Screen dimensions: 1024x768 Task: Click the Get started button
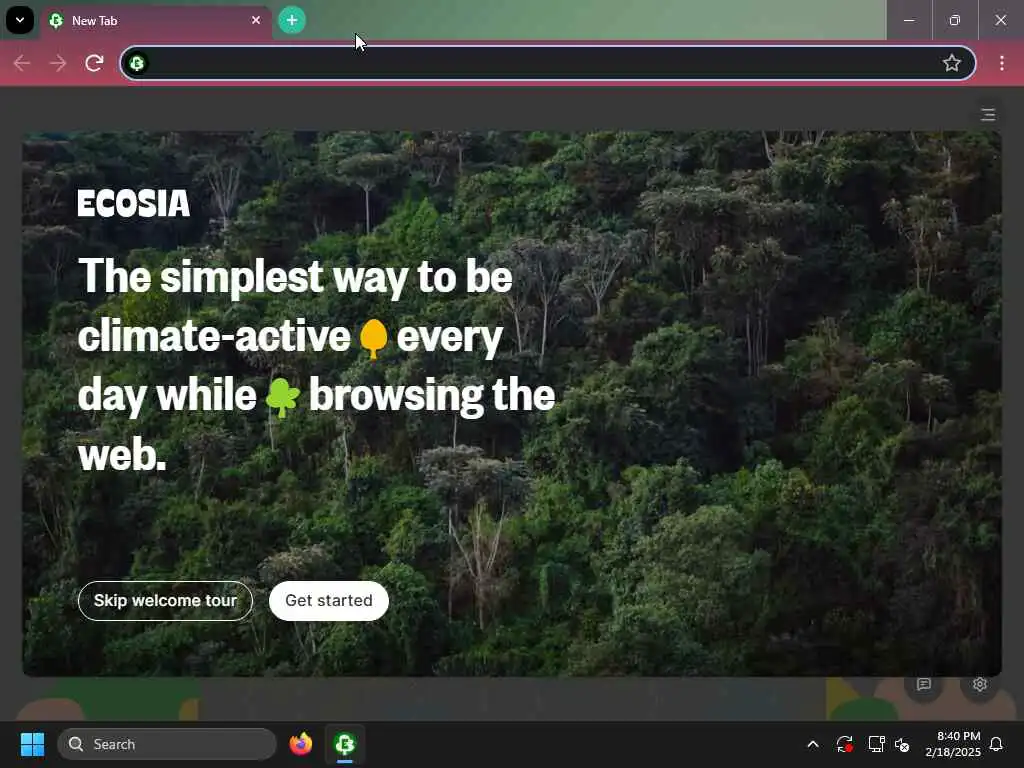[x=328, y=601]
